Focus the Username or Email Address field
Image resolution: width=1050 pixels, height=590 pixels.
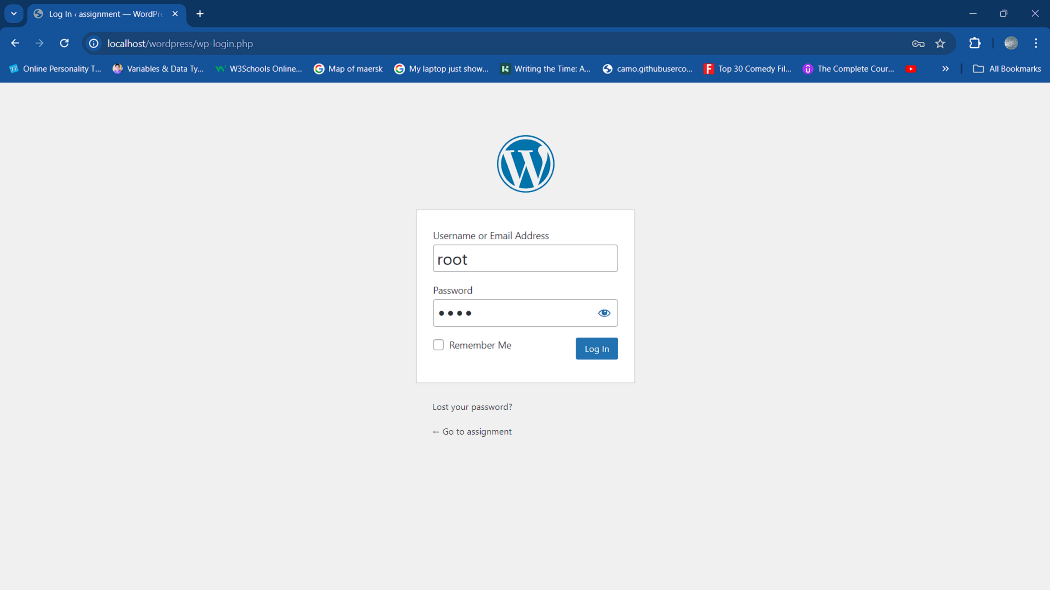point(525,258)
